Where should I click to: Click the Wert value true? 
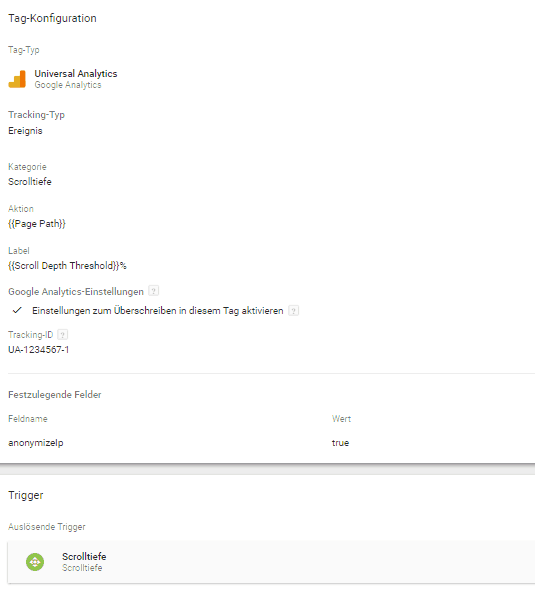click(340, 443)
